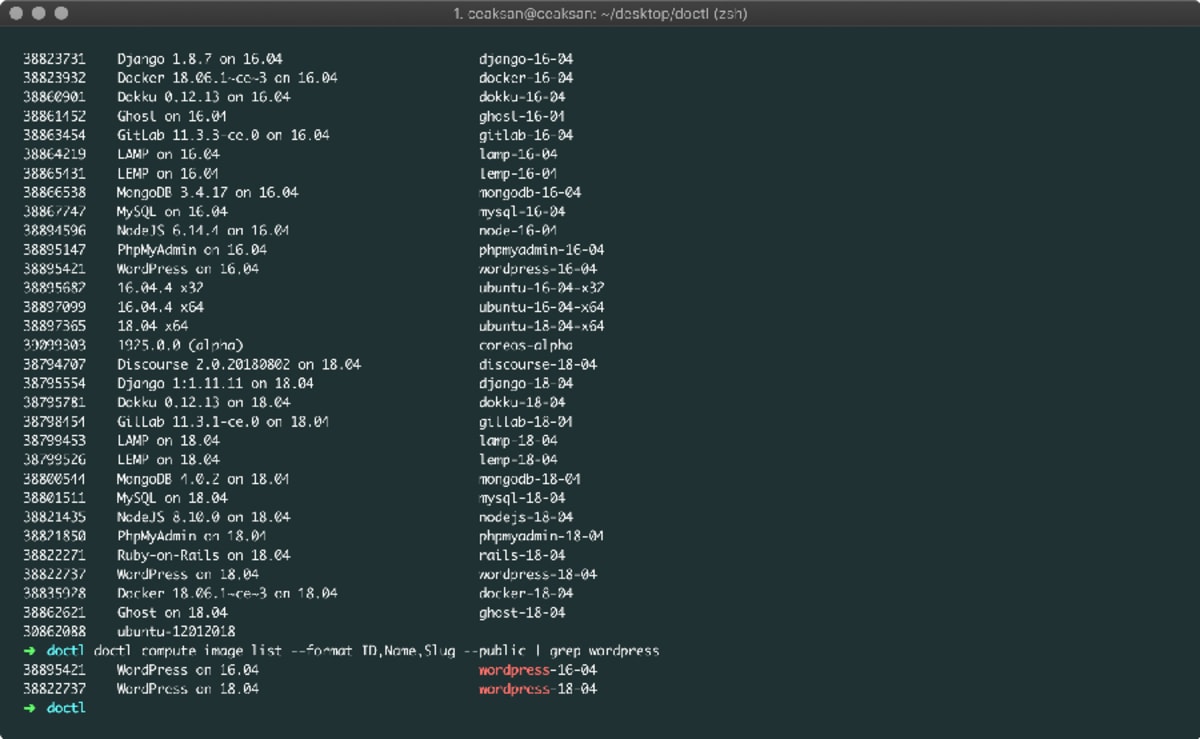Click slug rails-18-04
1200x739 pixels.
click(x=522, y=556)
